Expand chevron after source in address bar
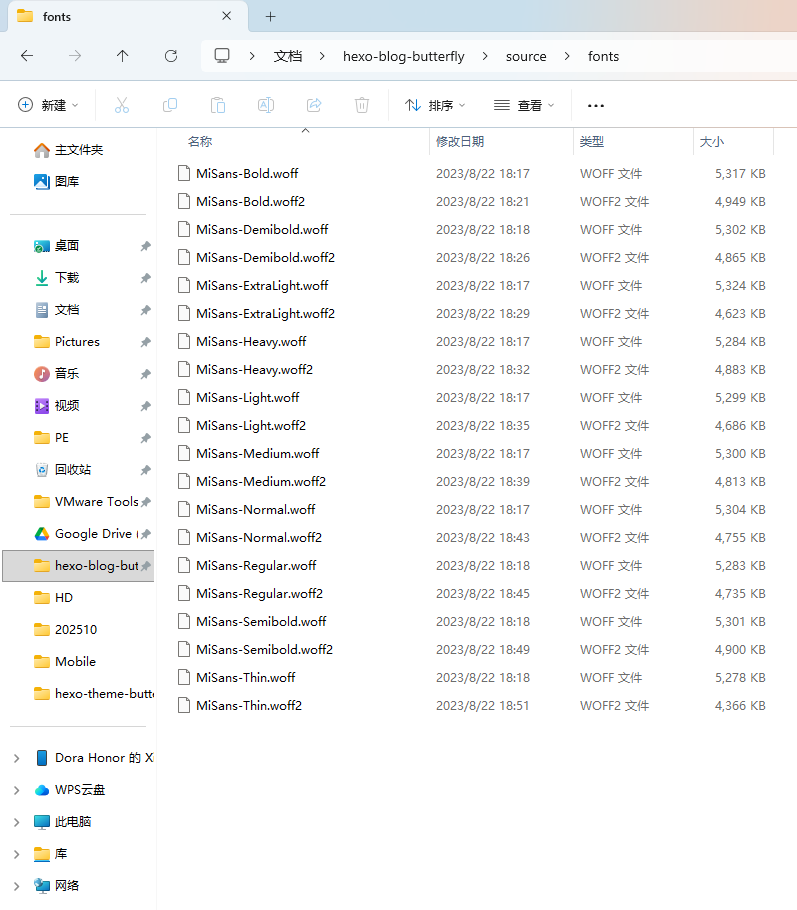 click(x=567, y=56)
